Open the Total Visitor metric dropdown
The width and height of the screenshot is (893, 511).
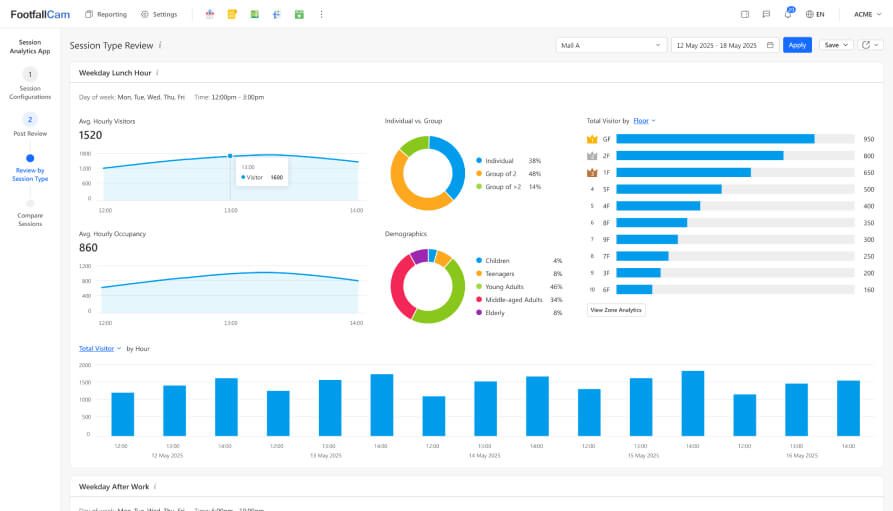tap(100, 349)
